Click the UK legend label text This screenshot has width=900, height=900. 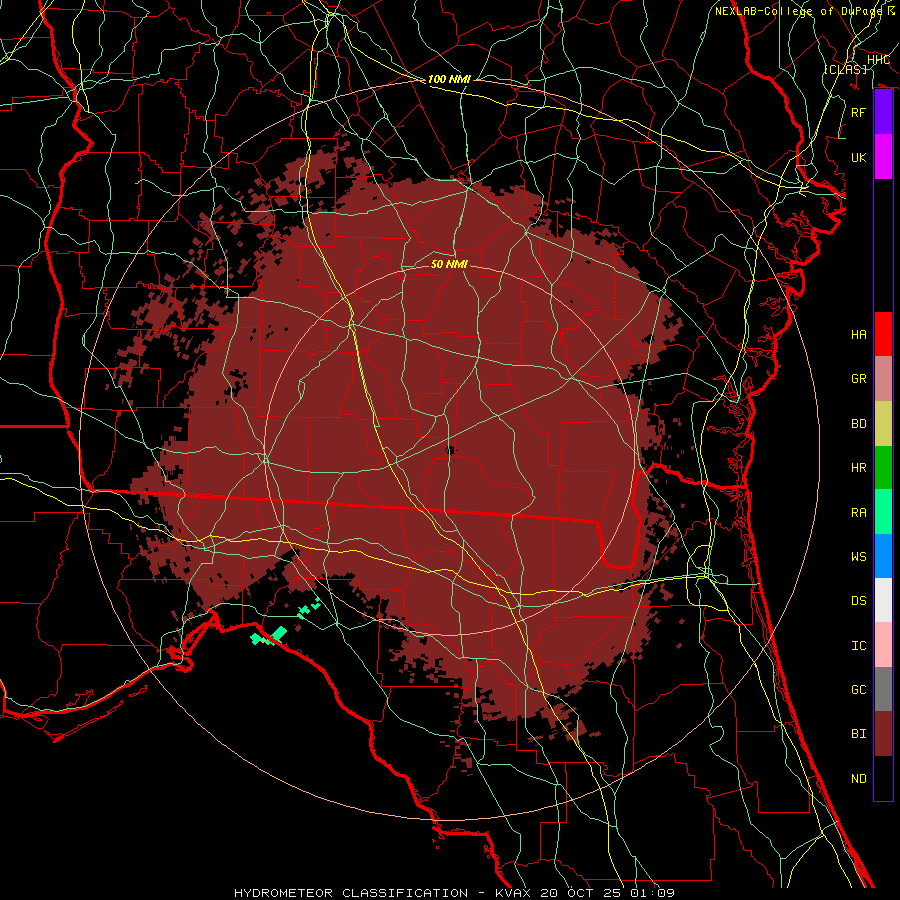pyautogui.click(x=858, y=157)
